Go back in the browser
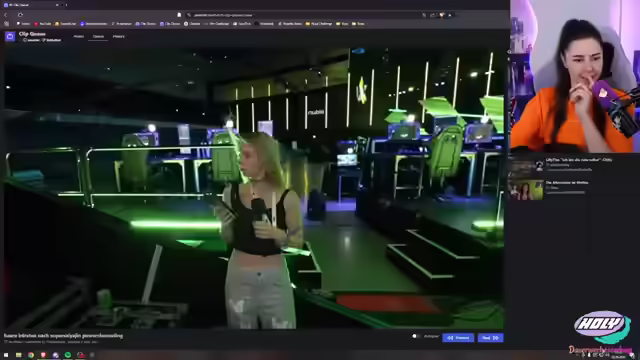This screenshot has height=360, width=640. coord(6,15)
